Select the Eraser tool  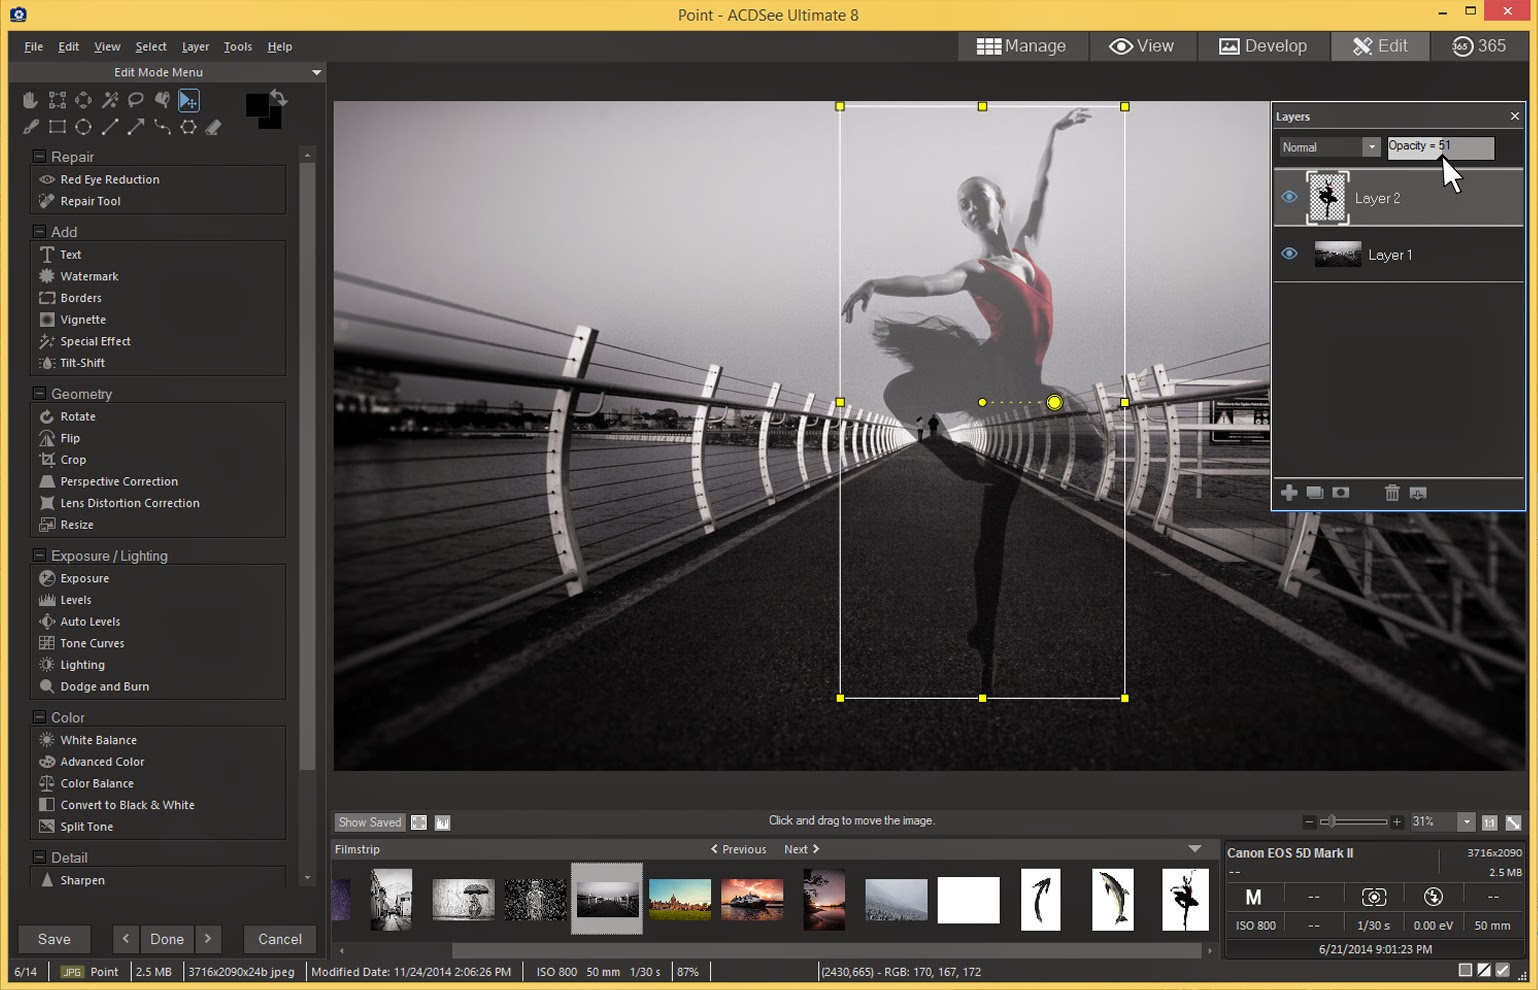[x=213, y=127]
